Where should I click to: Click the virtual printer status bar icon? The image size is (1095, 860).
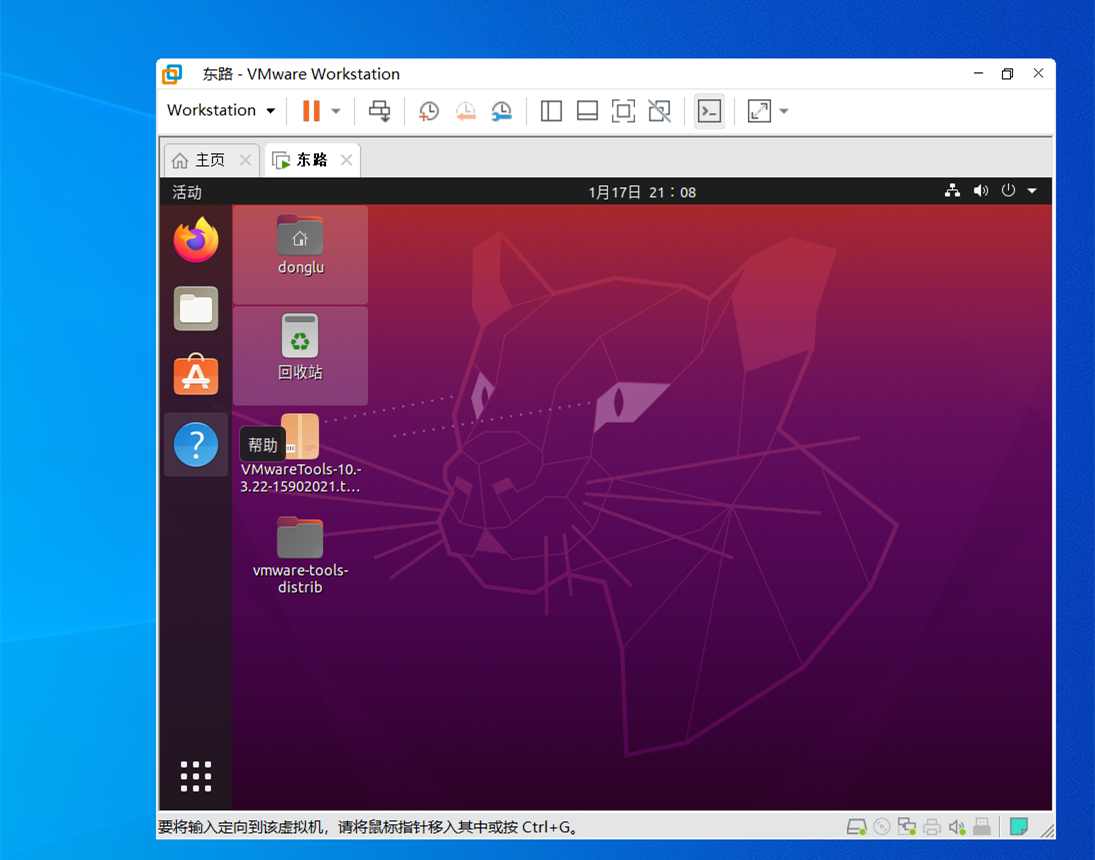pyautogui.click(x=931, y=826)
